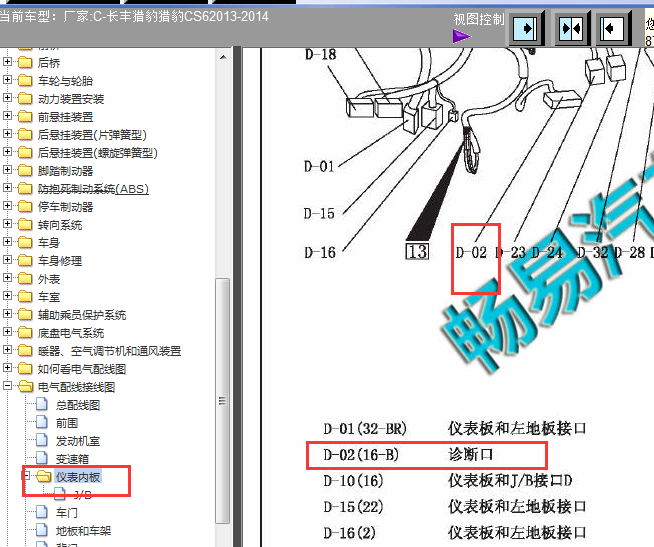Screen dimensions: 654x547
Task: Expand 后悬挂装置(片弹簧型) node
Action: pos(7,133)
